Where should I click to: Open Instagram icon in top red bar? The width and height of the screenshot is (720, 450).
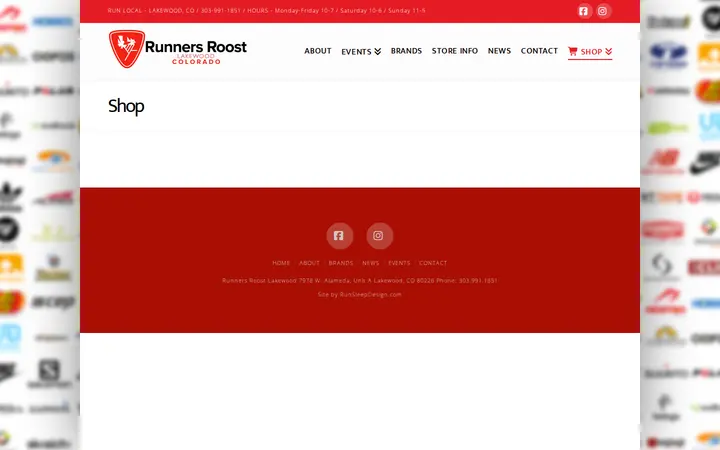pyautogui.click(x=602, y=11)
